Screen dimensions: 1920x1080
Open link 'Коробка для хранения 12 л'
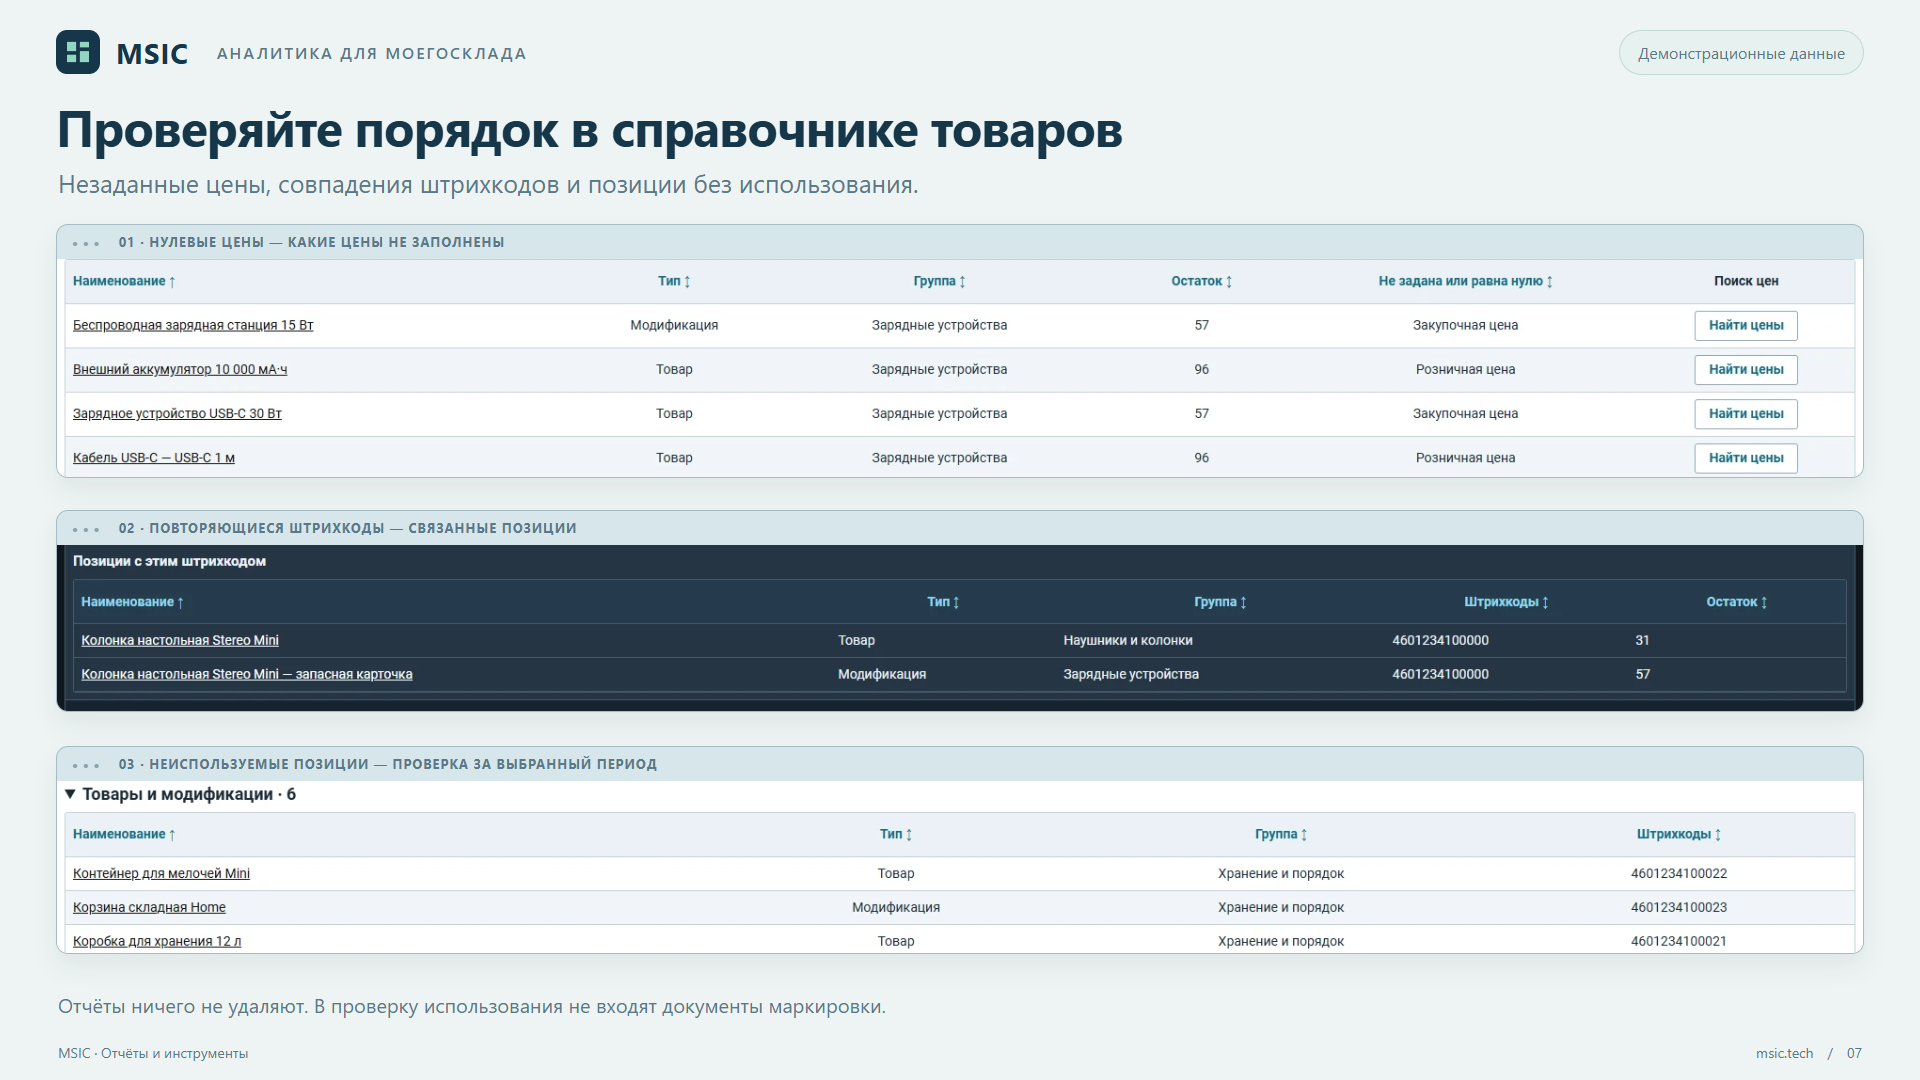tap(157, 941)
